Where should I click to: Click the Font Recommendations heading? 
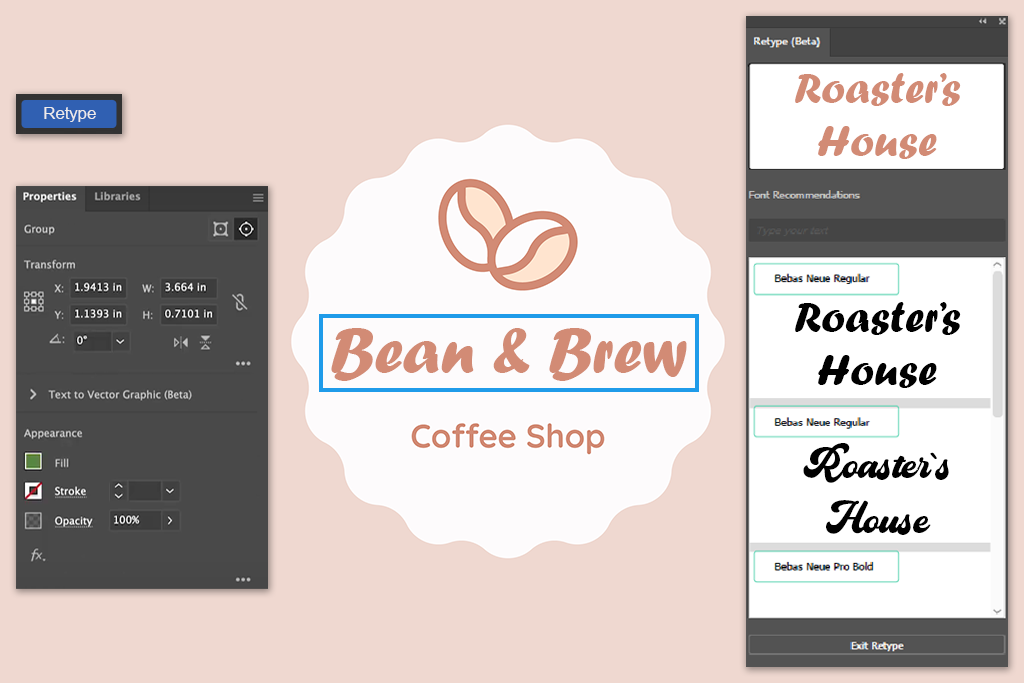[804, 195]
